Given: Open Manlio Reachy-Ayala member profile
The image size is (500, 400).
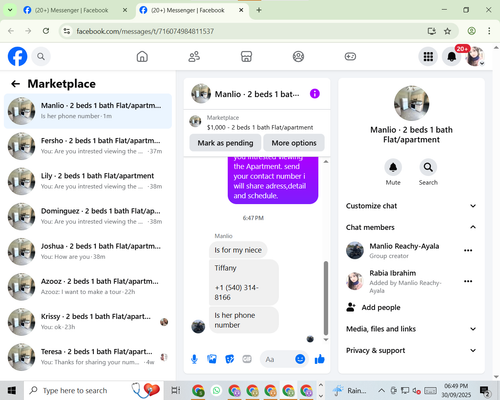Looking at the screenshot, I should pyautogui.click(x=404, y=246).
